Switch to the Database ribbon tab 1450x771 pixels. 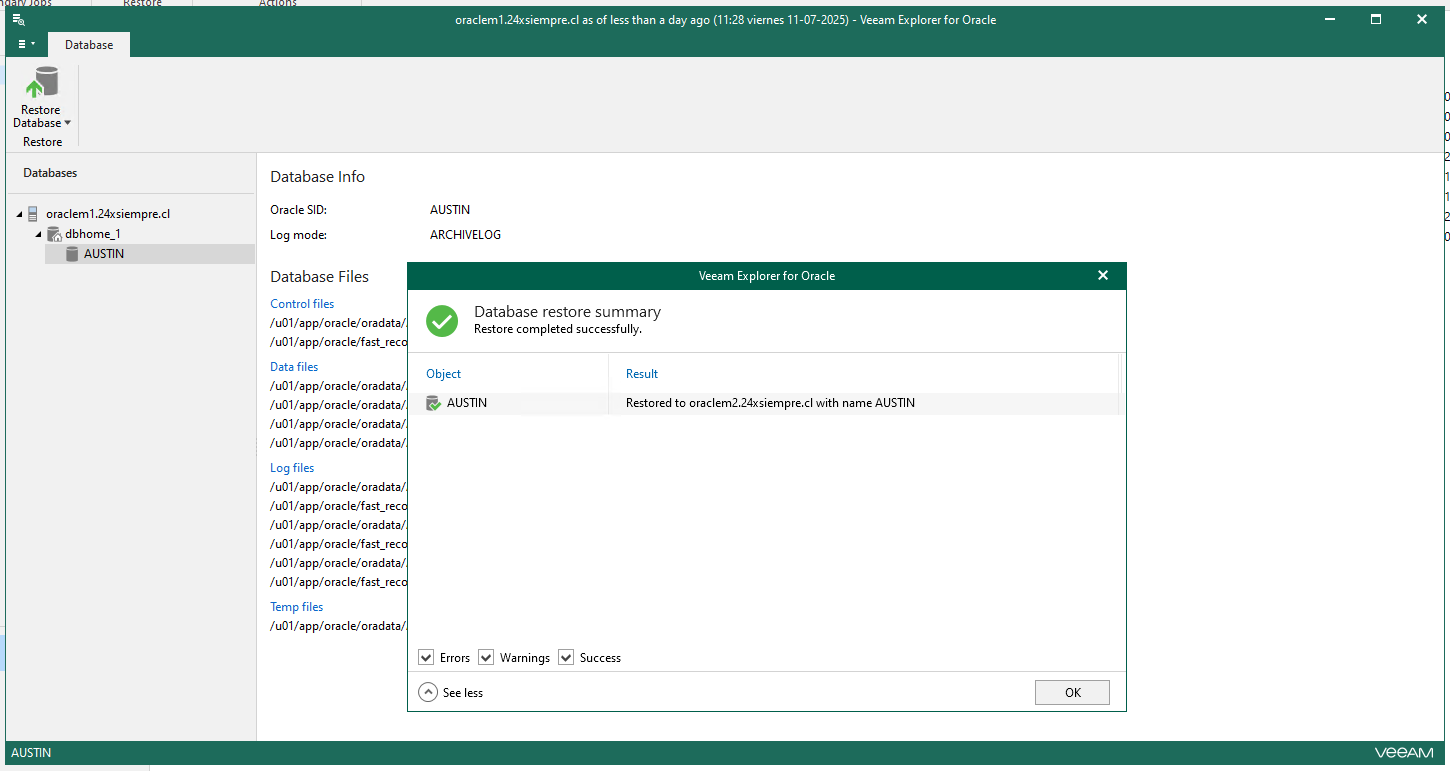click(x=89, y=44)
